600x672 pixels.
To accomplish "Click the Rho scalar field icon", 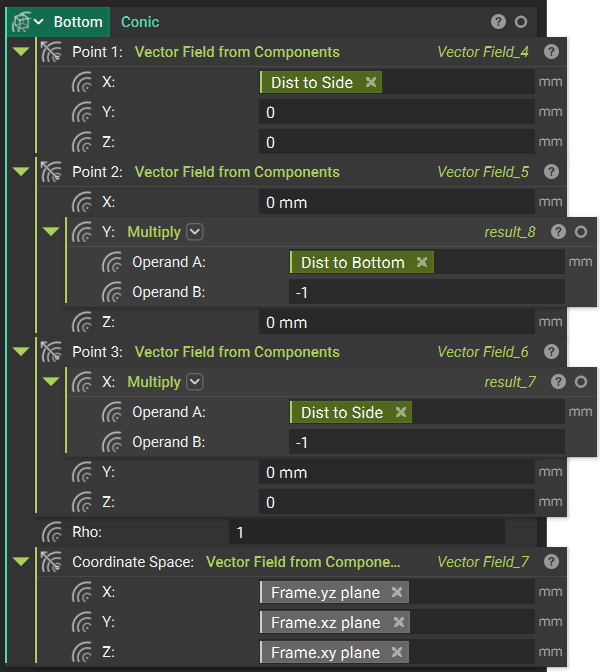I will [x=52, y=532].
